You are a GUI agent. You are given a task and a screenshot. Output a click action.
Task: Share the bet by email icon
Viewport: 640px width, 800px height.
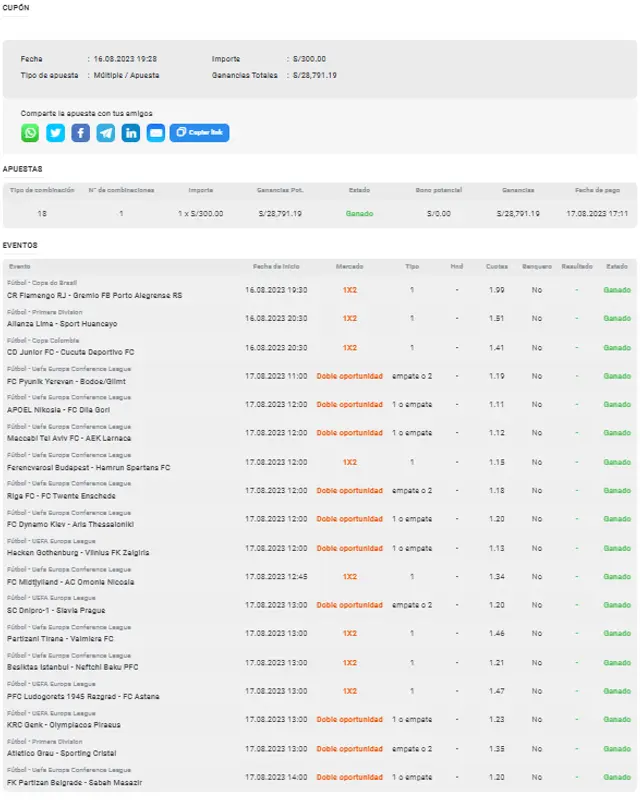[156, 133]
